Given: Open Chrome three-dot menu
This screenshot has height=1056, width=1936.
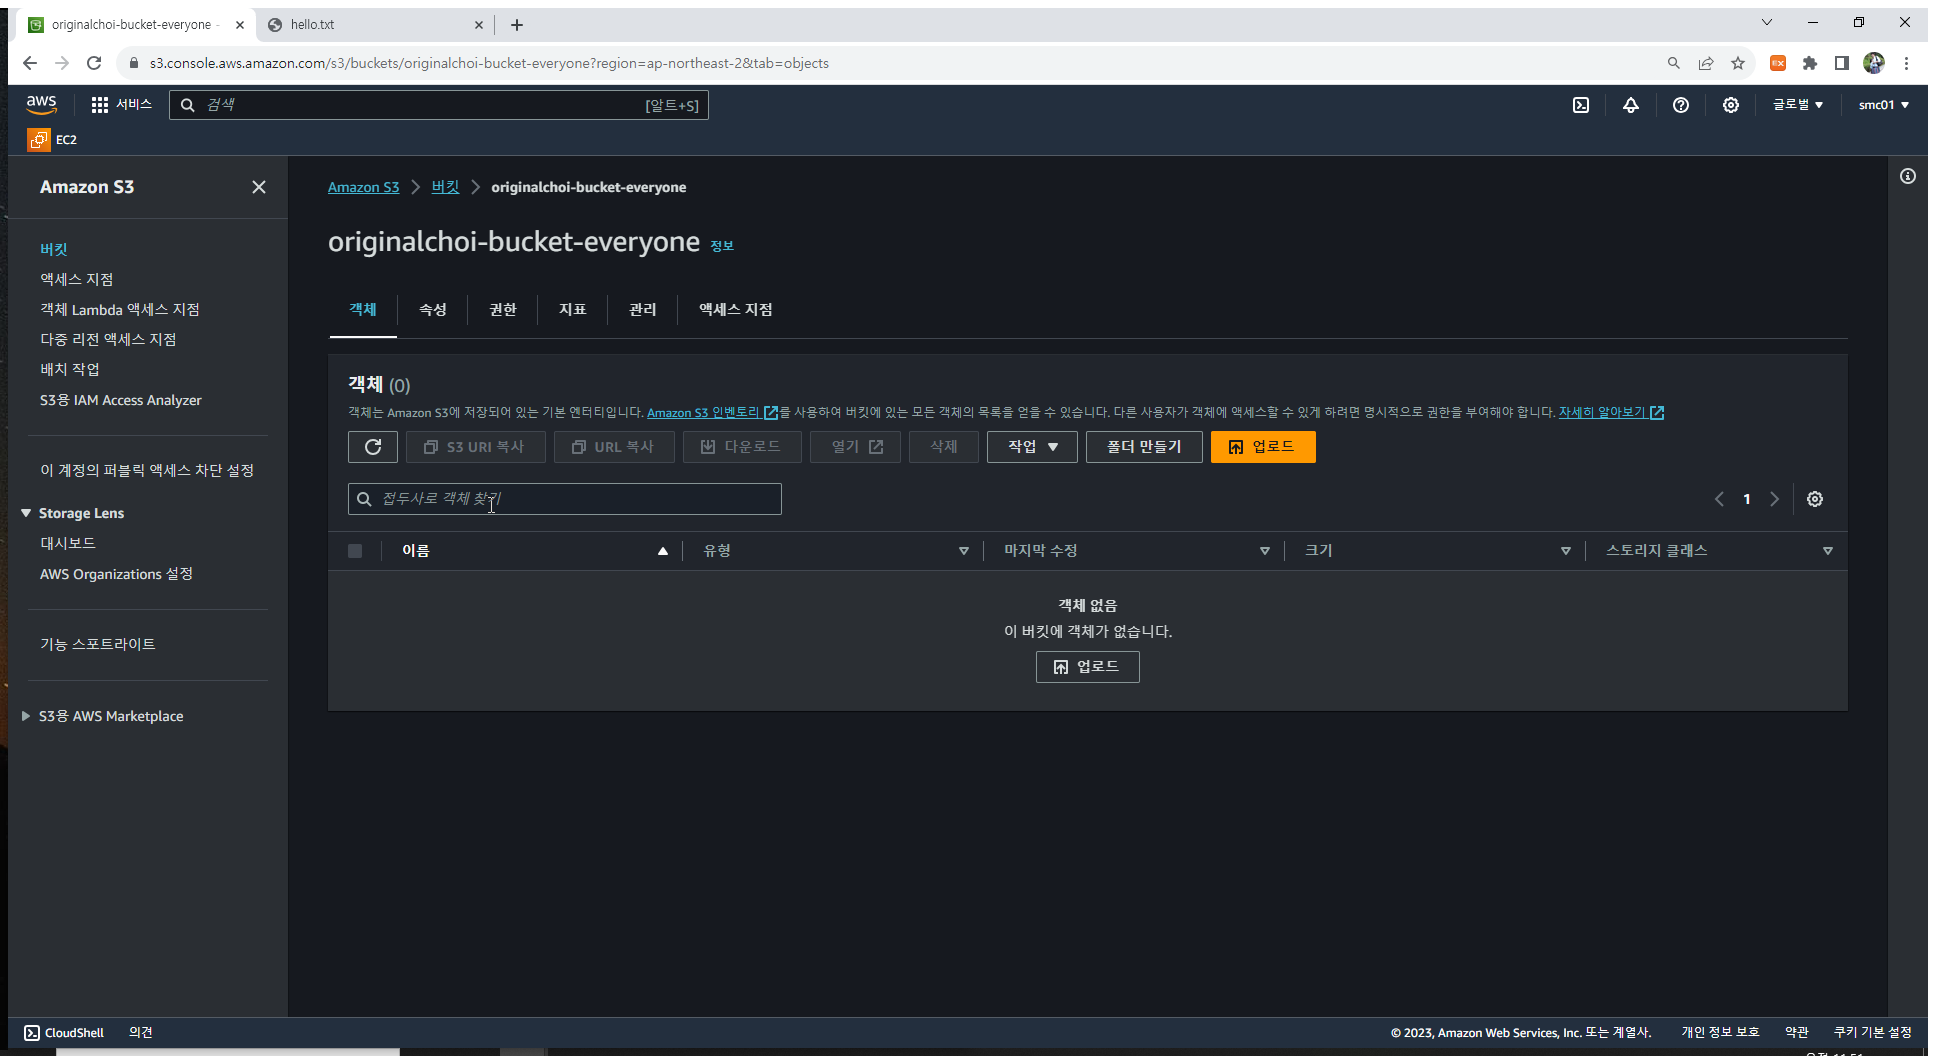Looking at the screenshot, I should pyautogui.click(x=1907, y=63).
